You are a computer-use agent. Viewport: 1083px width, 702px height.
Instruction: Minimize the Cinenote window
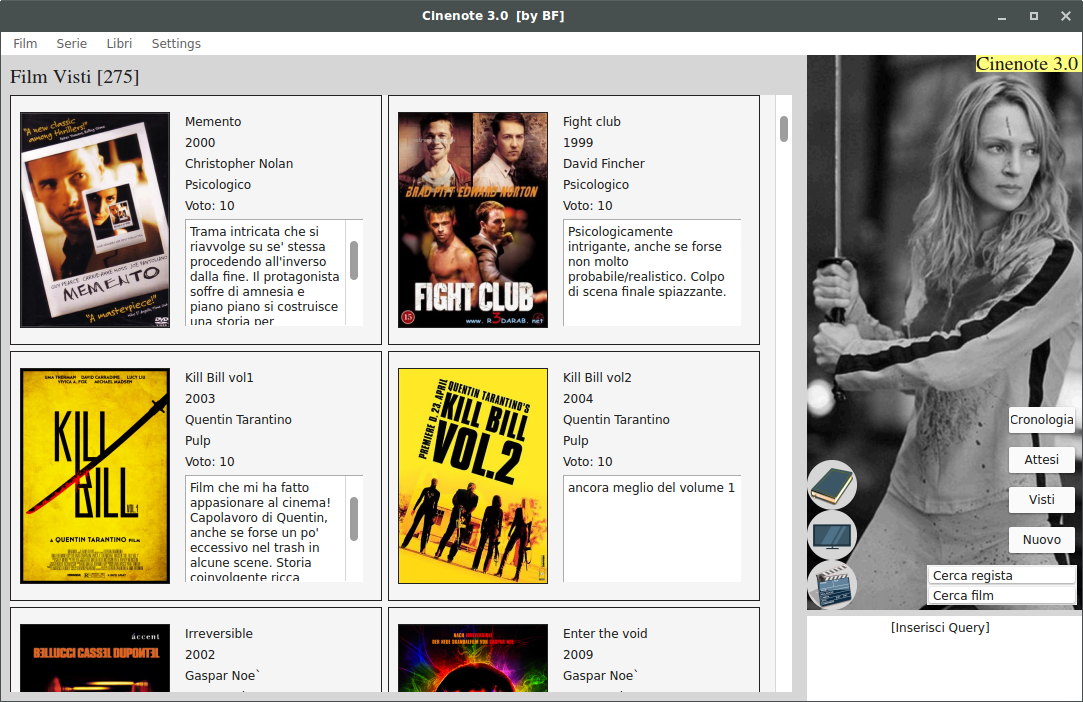point(1002,16)
